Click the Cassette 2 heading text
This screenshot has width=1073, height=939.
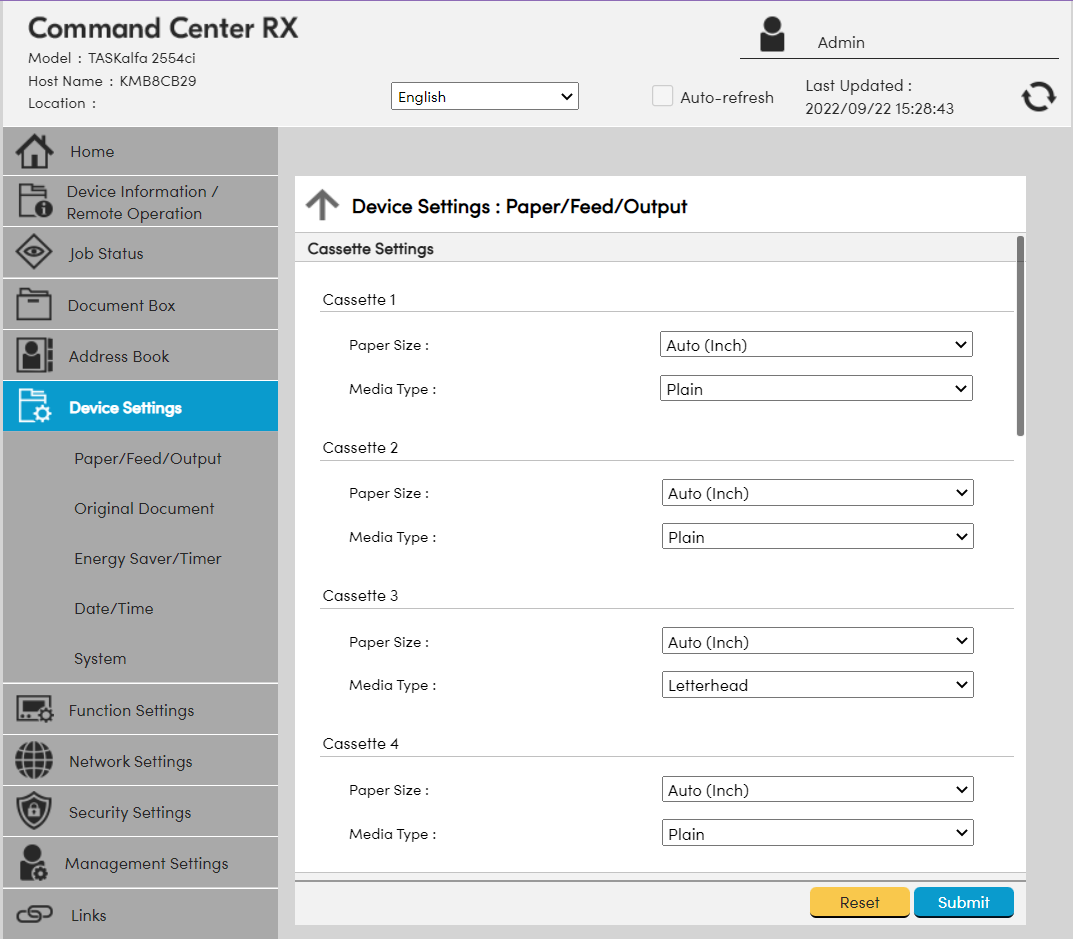click(360, 448)
